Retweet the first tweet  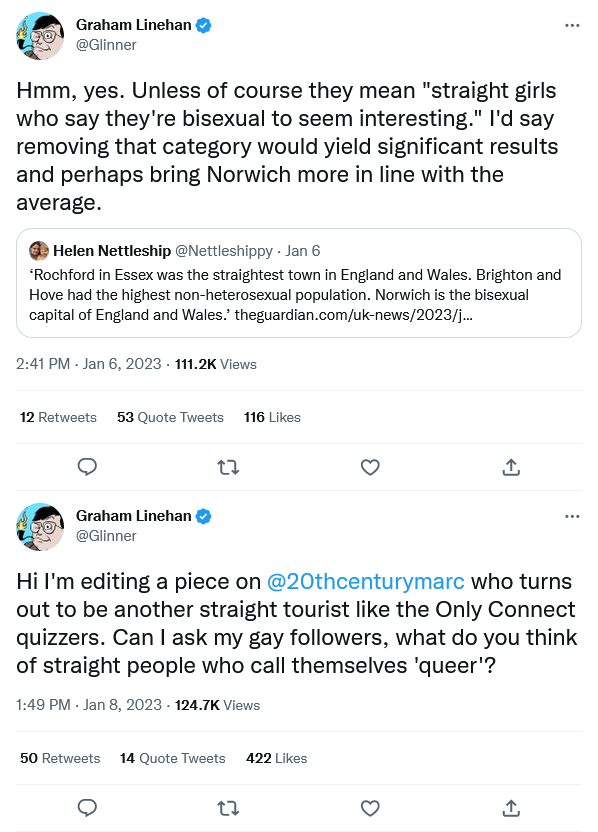click(x=228, y=467)
